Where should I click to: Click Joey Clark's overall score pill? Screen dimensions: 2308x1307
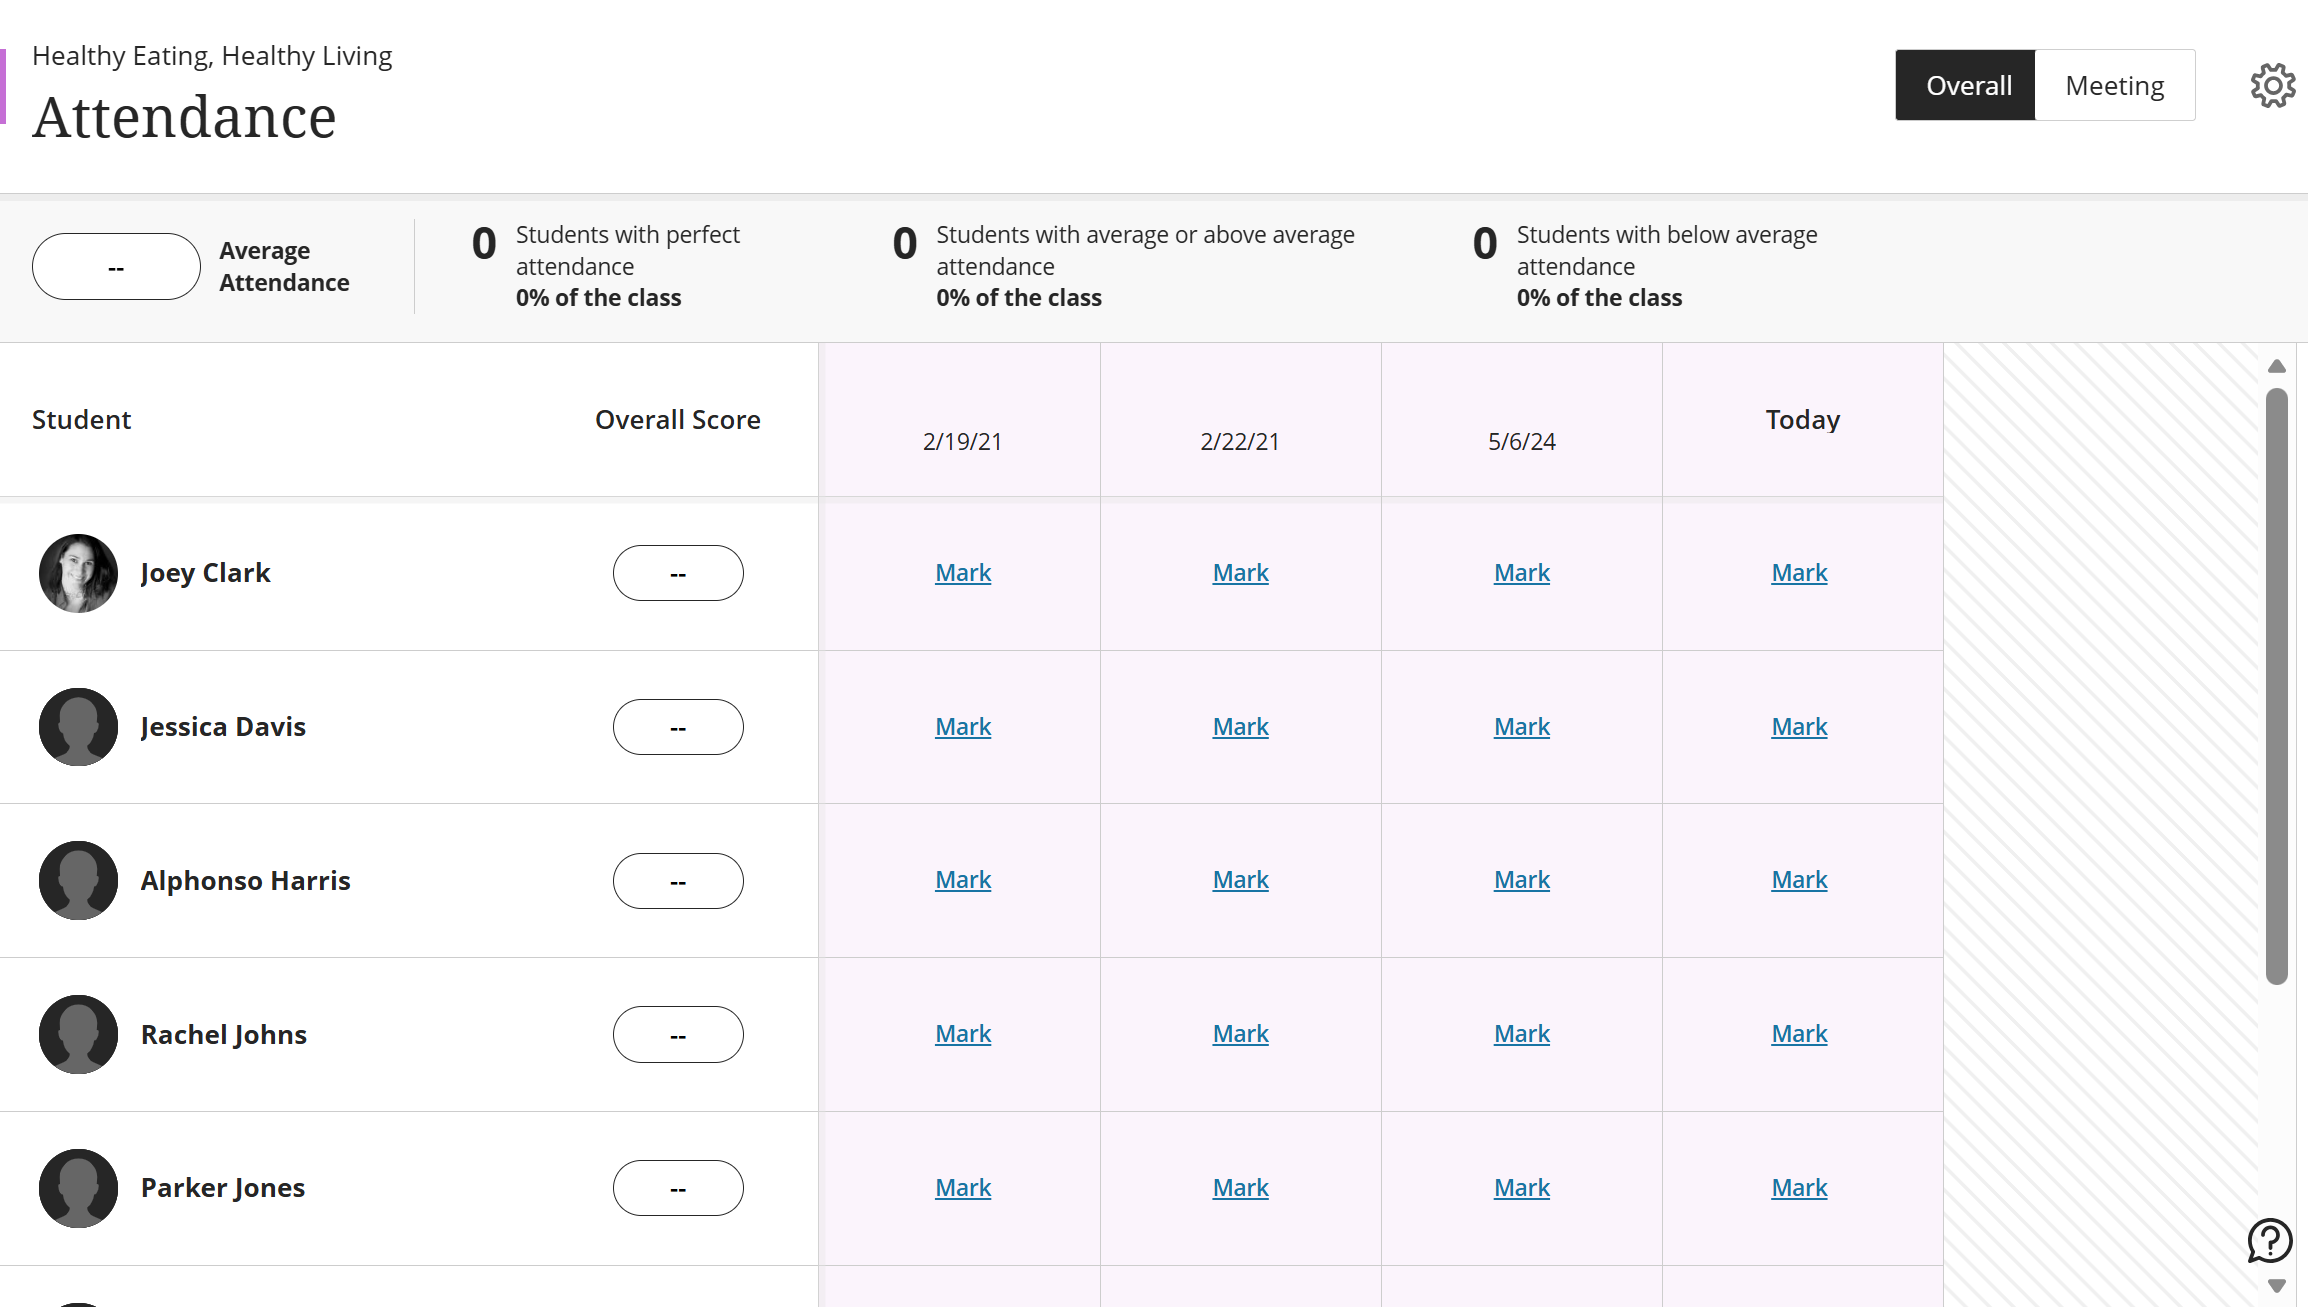pyautogui.click(x=678, y=573)
